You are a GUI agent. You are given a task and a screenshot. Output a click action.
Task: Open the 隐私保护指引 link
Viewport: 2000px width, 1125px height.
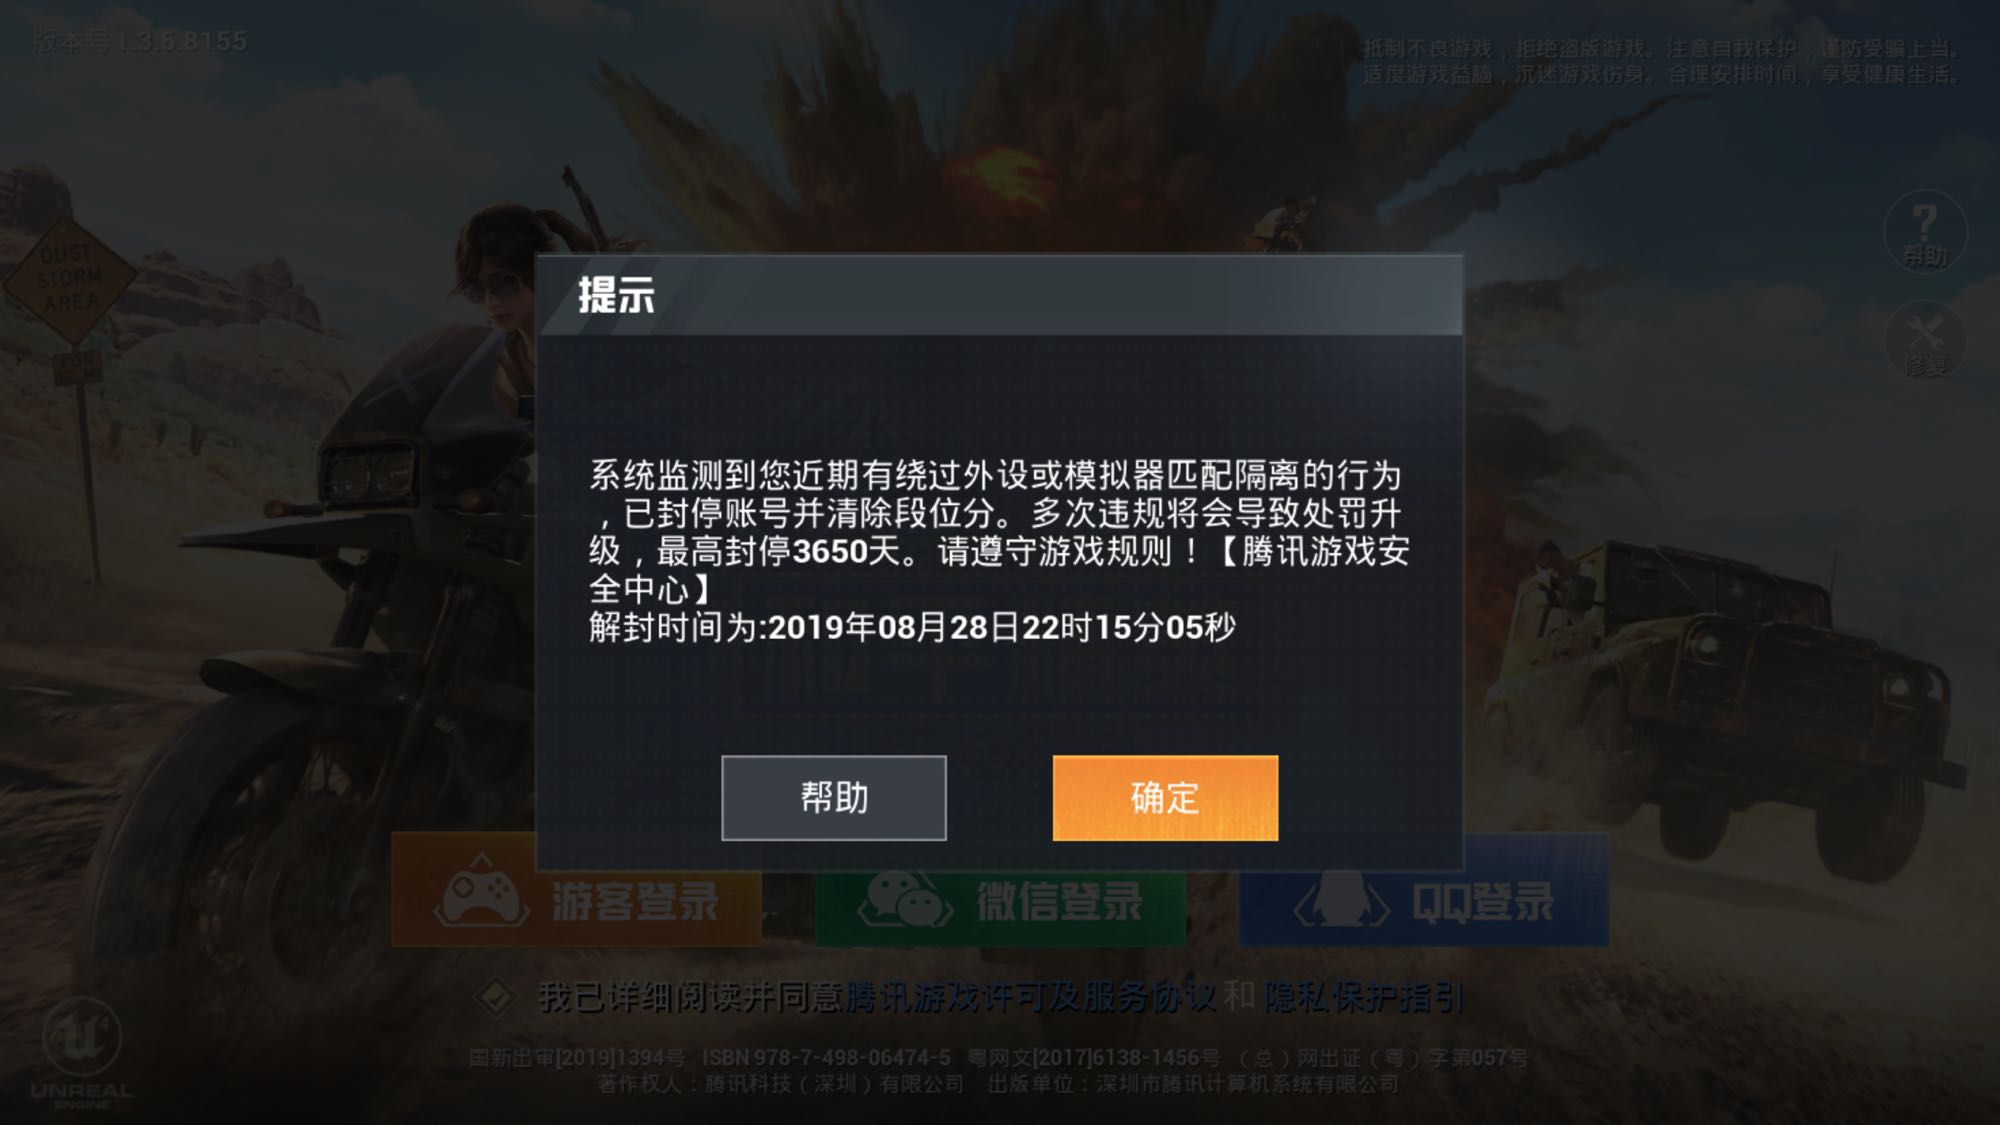click(1364, 997)
